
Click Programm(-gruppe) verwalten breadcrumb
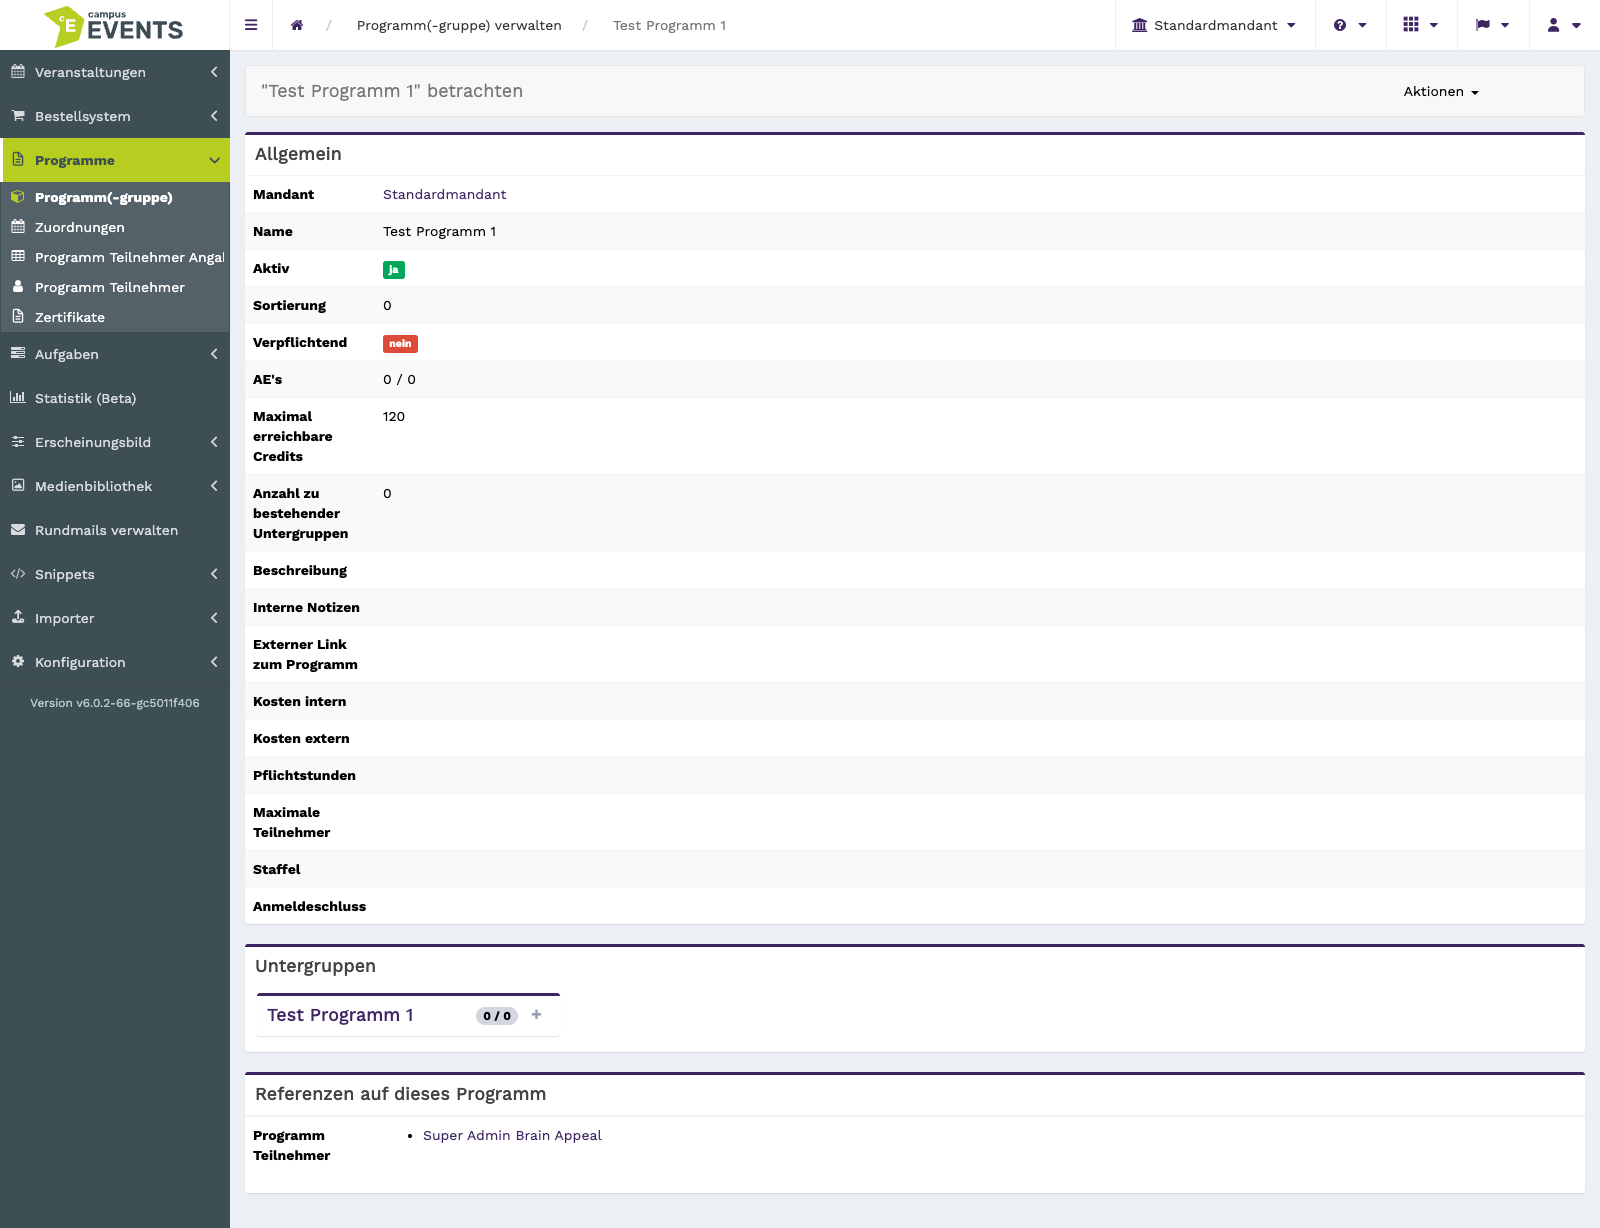[459, 25]
